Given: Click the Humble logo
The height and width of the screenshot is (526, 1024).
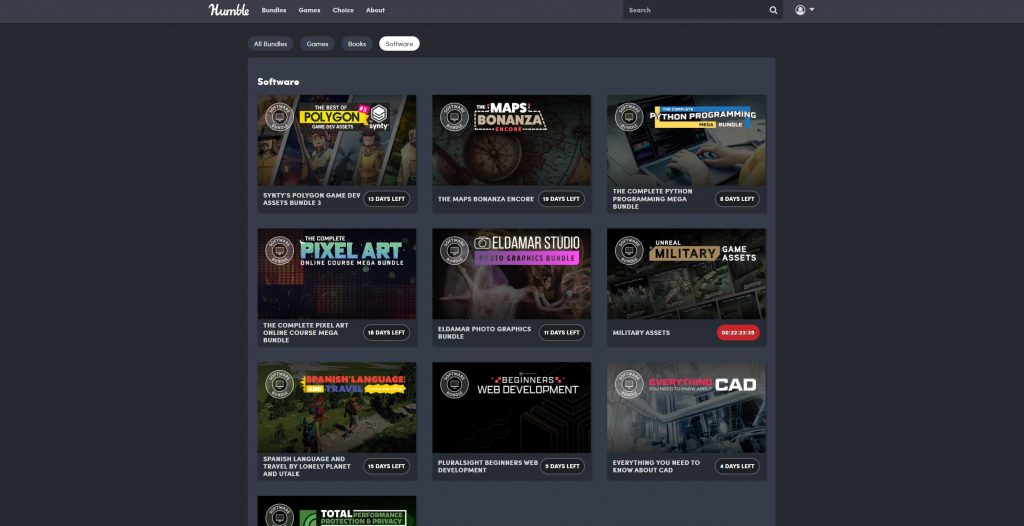Looking at the screenshot, I should (229, 10).
